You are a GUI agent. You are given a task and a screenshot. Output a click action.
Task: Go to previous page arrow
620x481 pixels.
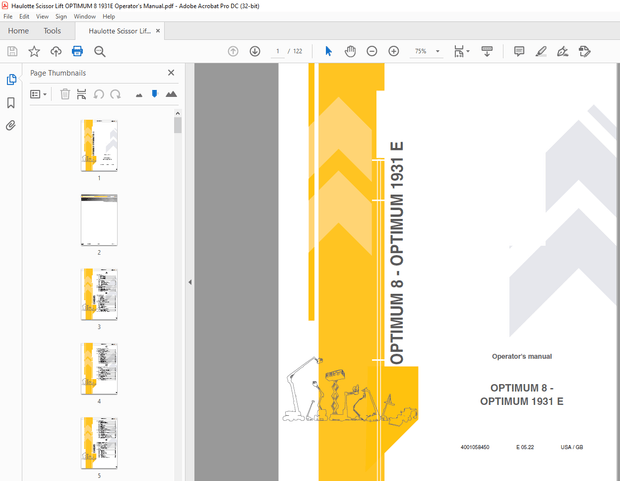[233, 51]
